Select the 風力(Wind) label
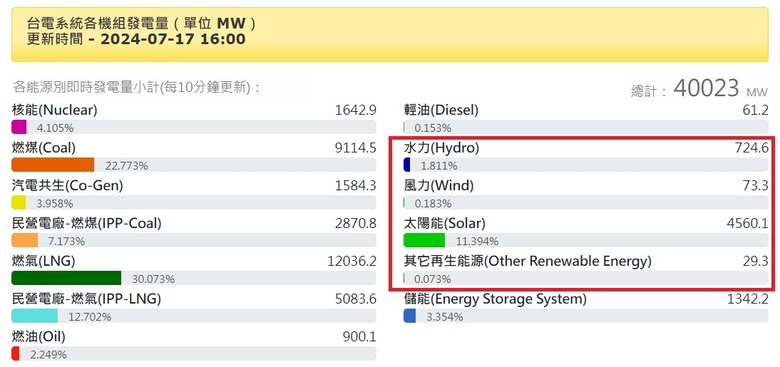Image resolution: width=780 pixels, height=367 pixels. [x=439, y=185]
